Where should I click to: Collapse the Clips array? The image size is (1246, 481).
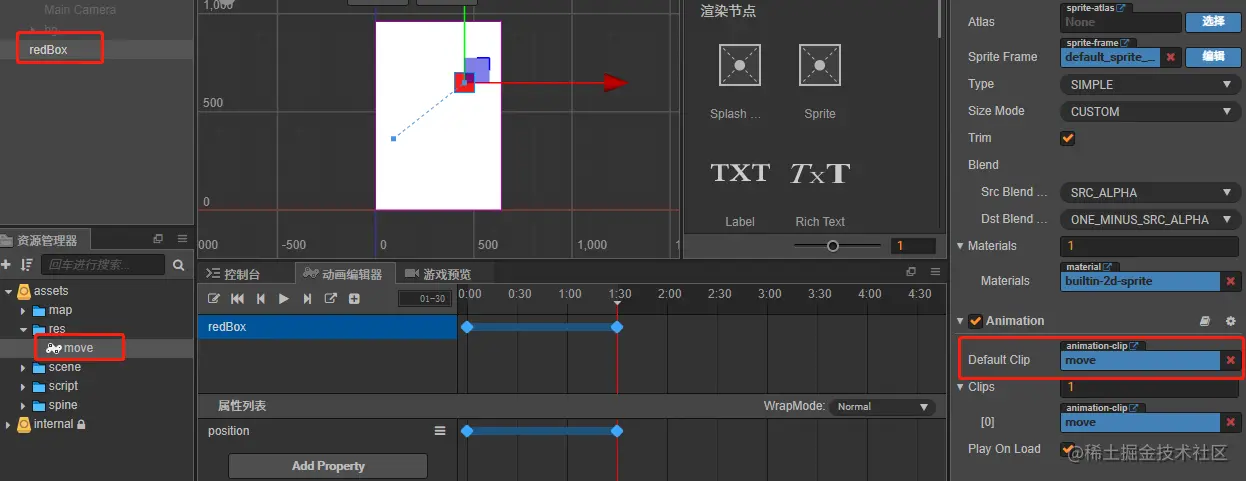pyautogui.click(x=961, y=387)
